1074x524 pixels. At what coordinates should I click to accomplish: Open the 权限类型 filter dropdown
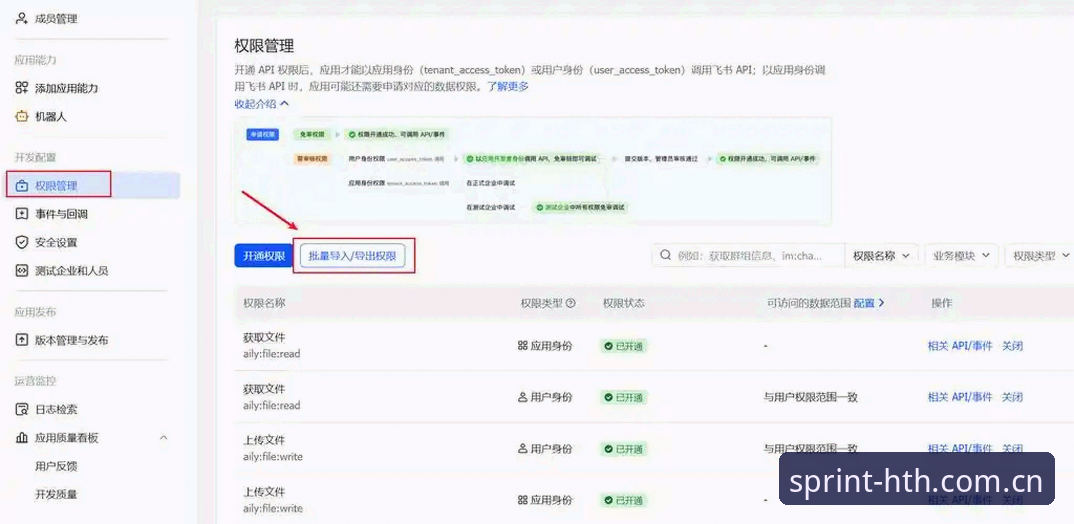pyautogui.click(x=1040, y=255)
